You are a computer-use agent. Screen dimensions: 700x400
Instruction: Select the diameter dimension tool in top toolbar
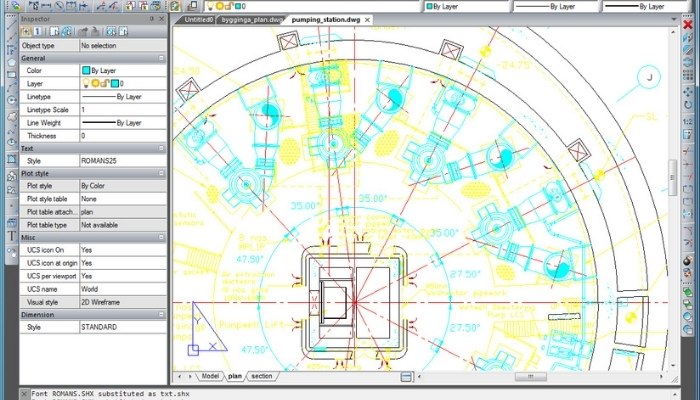point(59,6)
